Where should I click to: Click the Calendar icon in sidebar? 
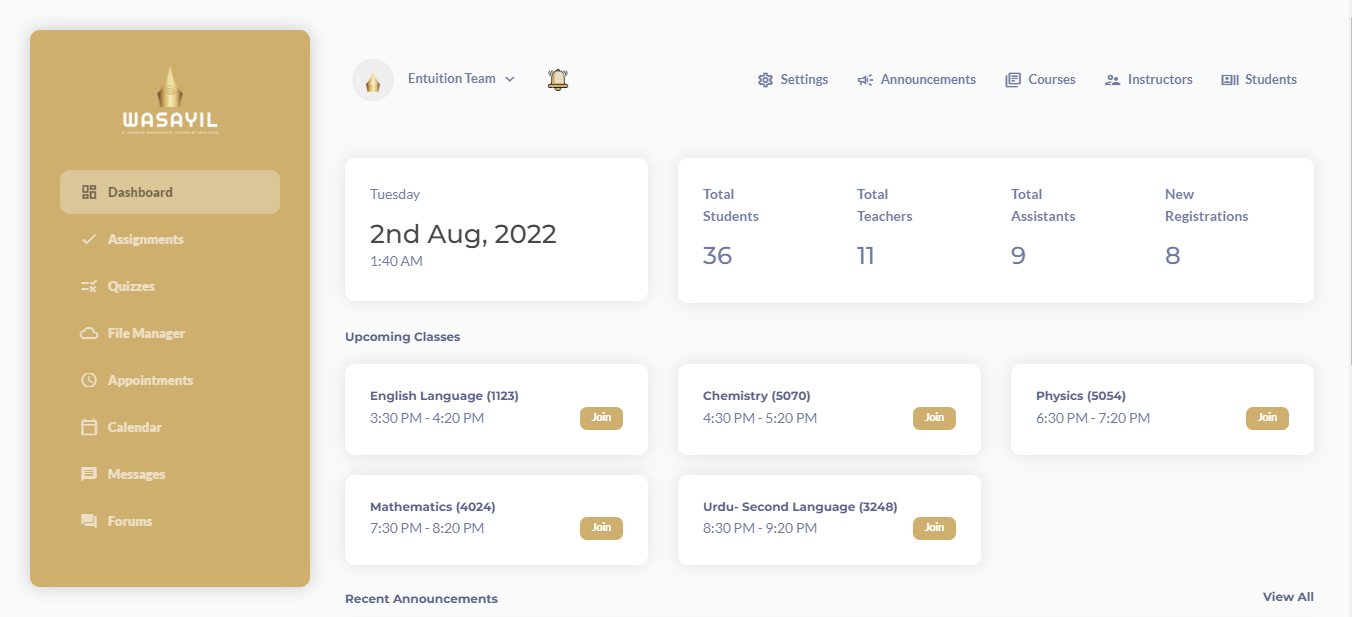[89, 427]
